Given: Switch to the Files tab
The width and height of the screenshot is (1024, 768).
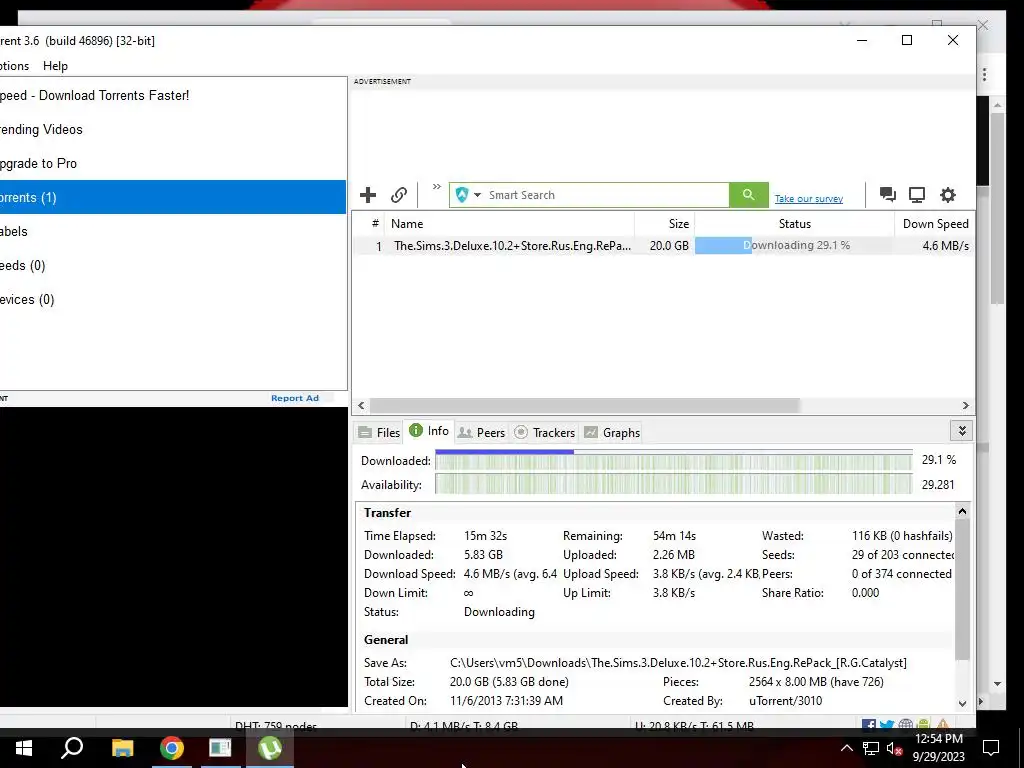Looking at the screenshot, I should [x=379, y=432].
